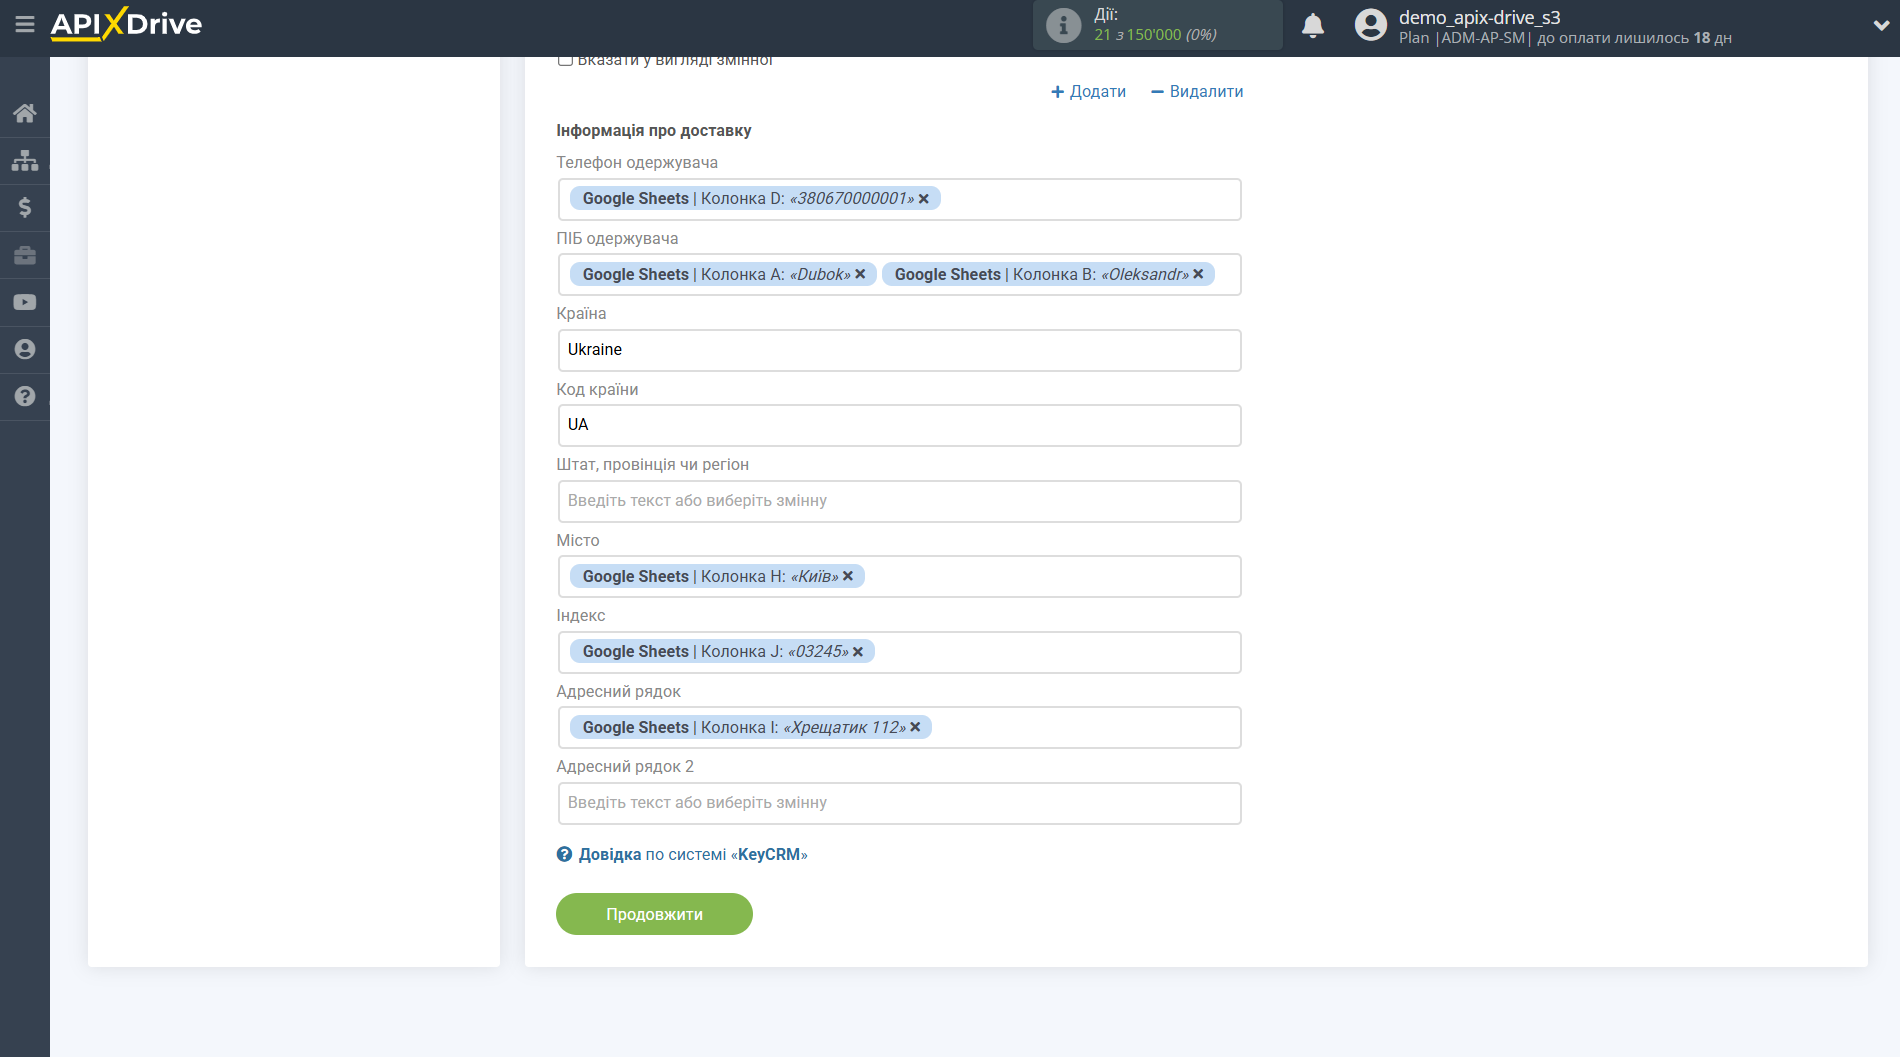The width and height of the screenshot is (1900, 1057).
Task: Edit the Код країни field UA
Action: point(899,425)
